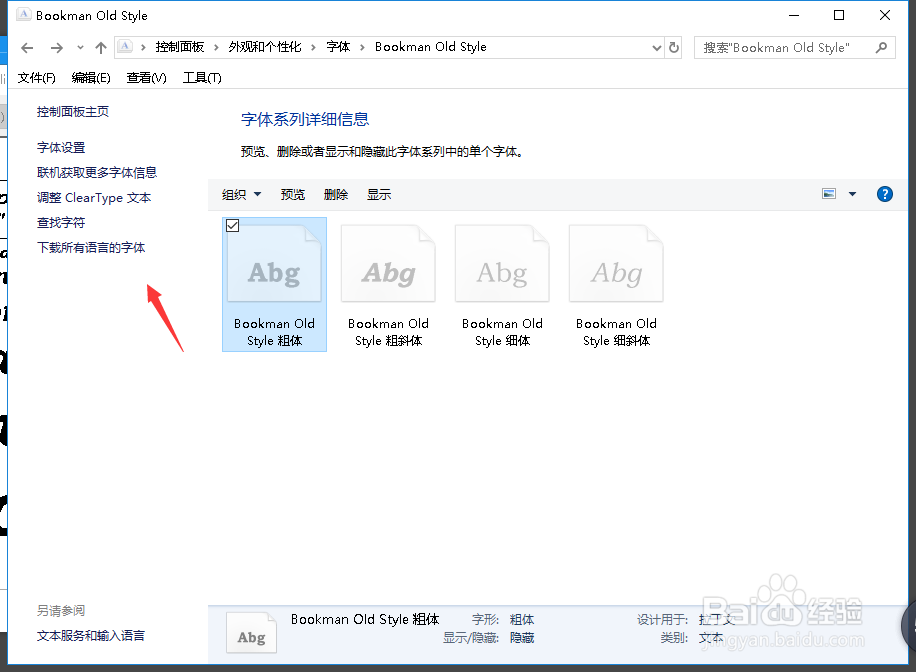Image resolution: width=916 pixels, height=672 pixels.
Task: Close the Bookman Old Style window
Action: click(885, 15)
